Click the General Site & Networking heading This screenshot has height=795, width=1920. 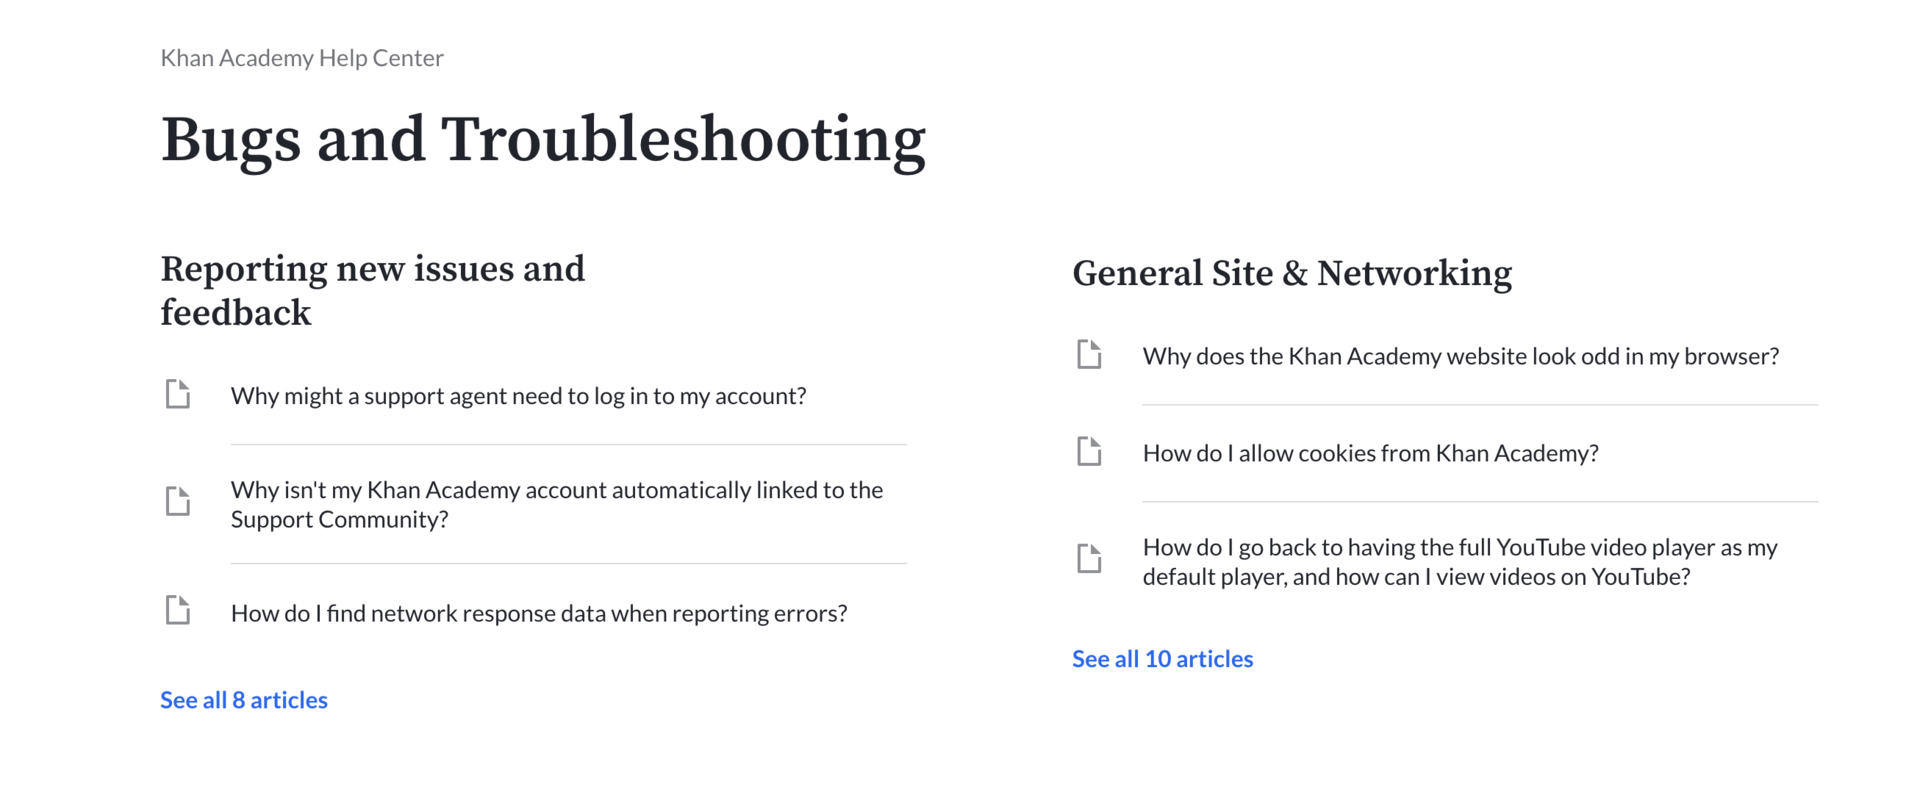coord(1292,272)
